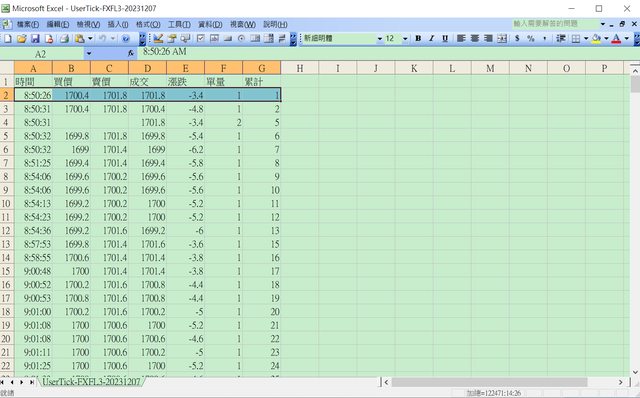Click the Print toolbar icon
The height and width of the screenshot is (398, 640).
(64, 38)
